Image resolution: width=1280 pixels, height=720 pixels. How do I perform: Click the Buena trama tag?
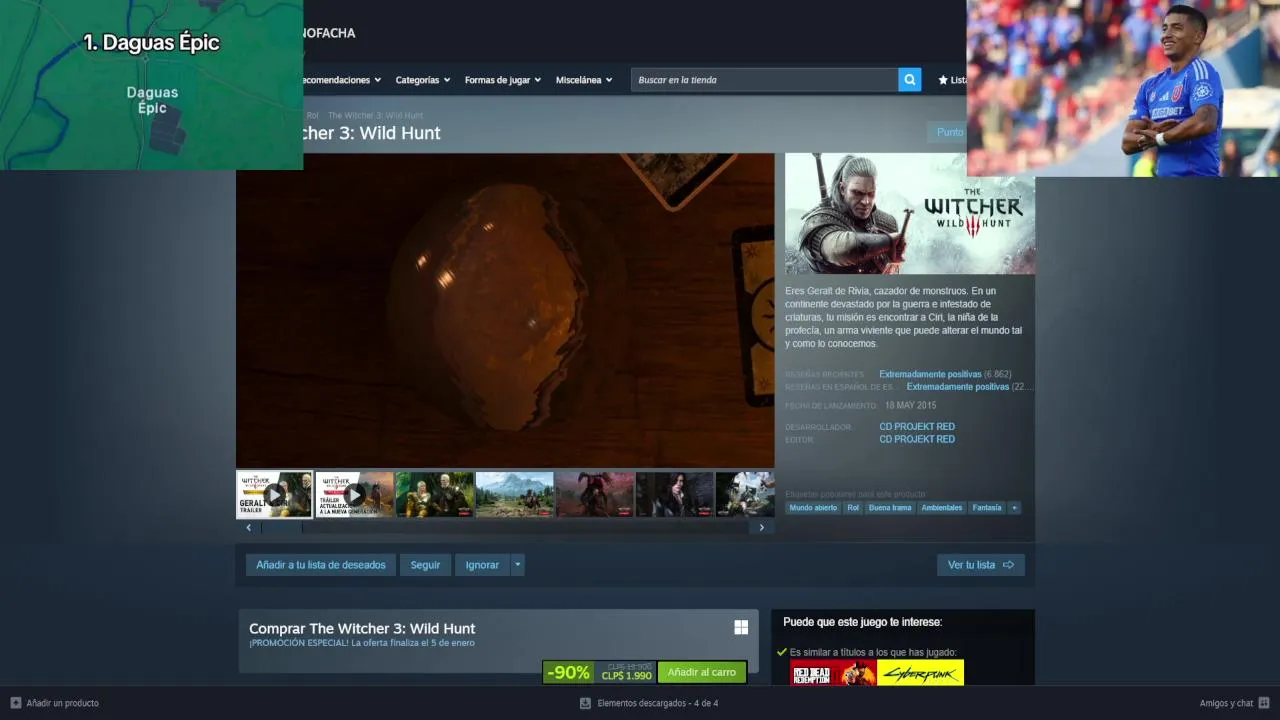(x=890, y=508)
